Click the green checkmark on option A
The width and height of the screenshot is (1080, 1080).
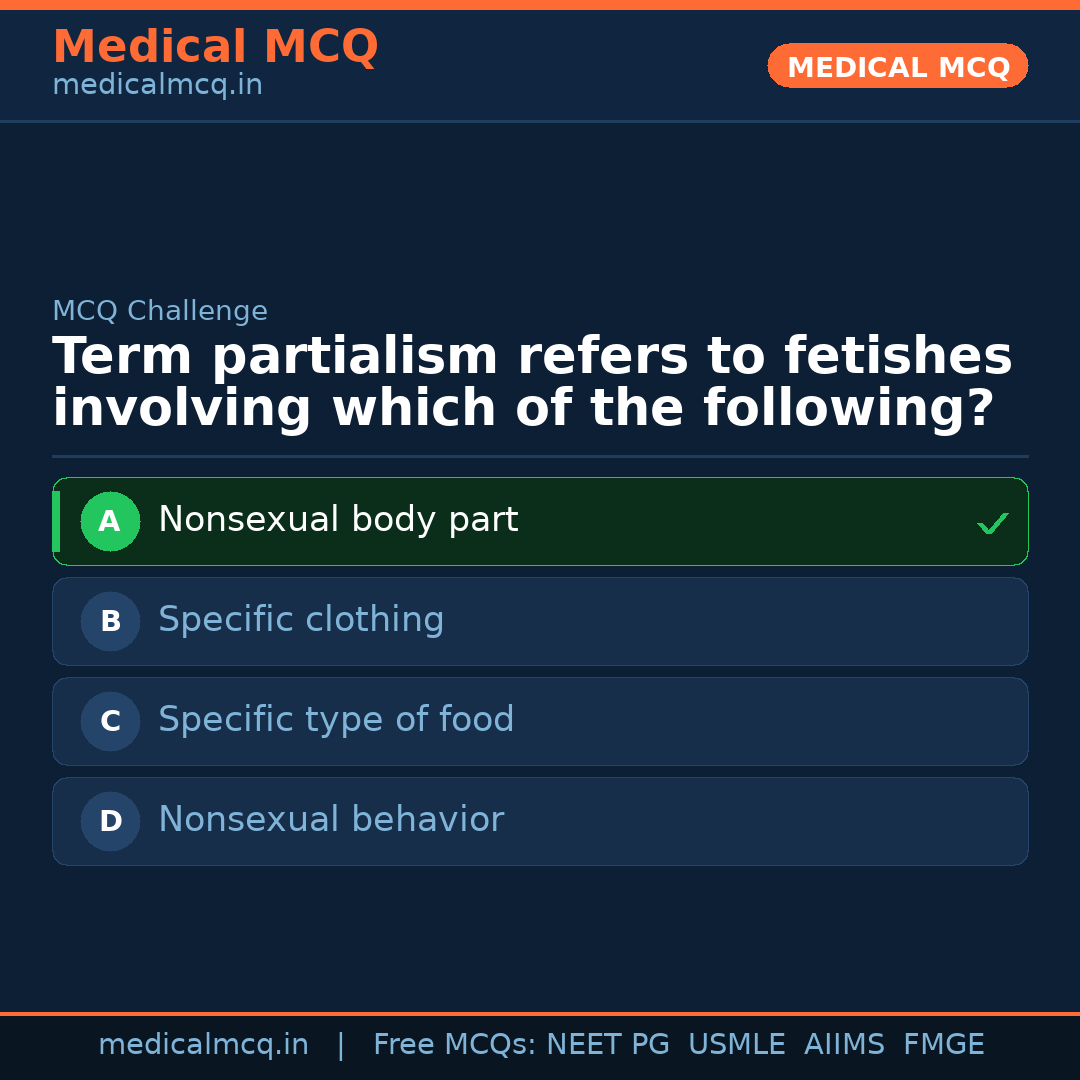[992, 523]
